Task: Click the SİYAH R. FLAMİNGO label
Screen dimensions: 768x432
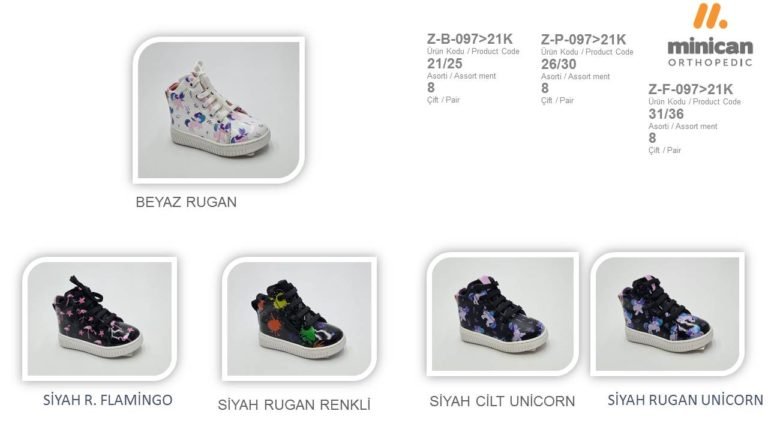Action: [108, 400]
